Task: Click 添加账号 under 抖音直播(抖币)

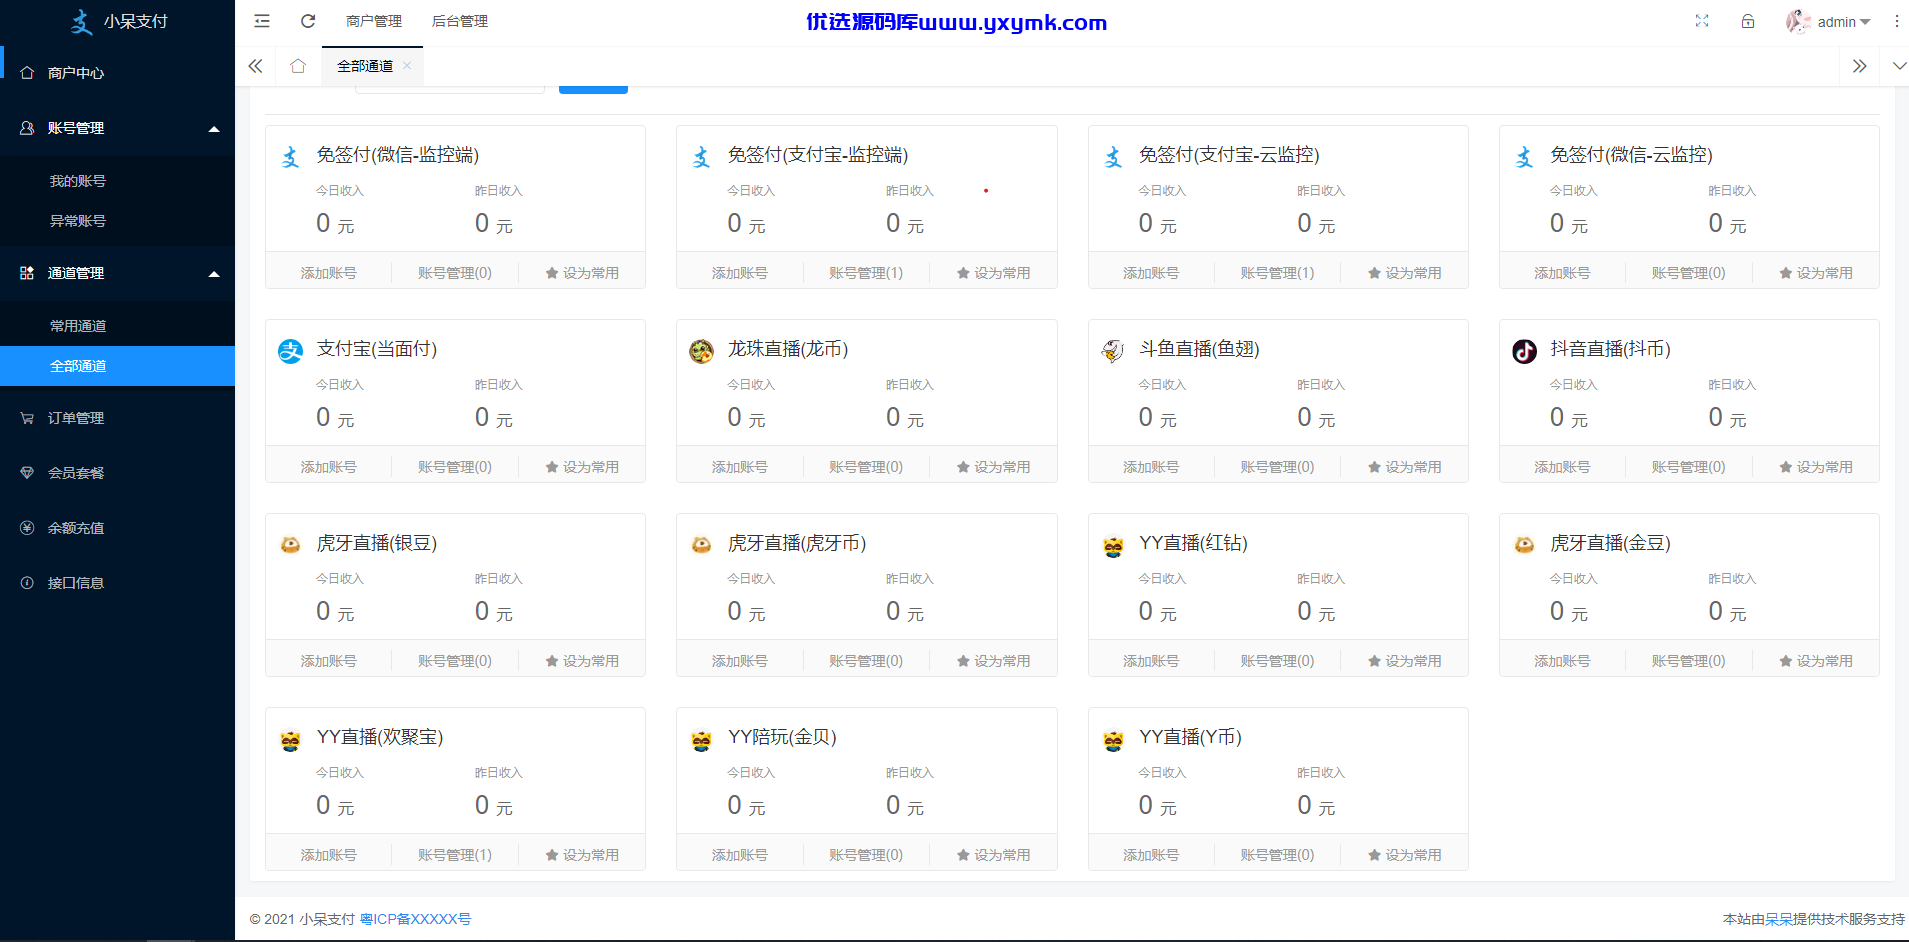Action: 1562,467
